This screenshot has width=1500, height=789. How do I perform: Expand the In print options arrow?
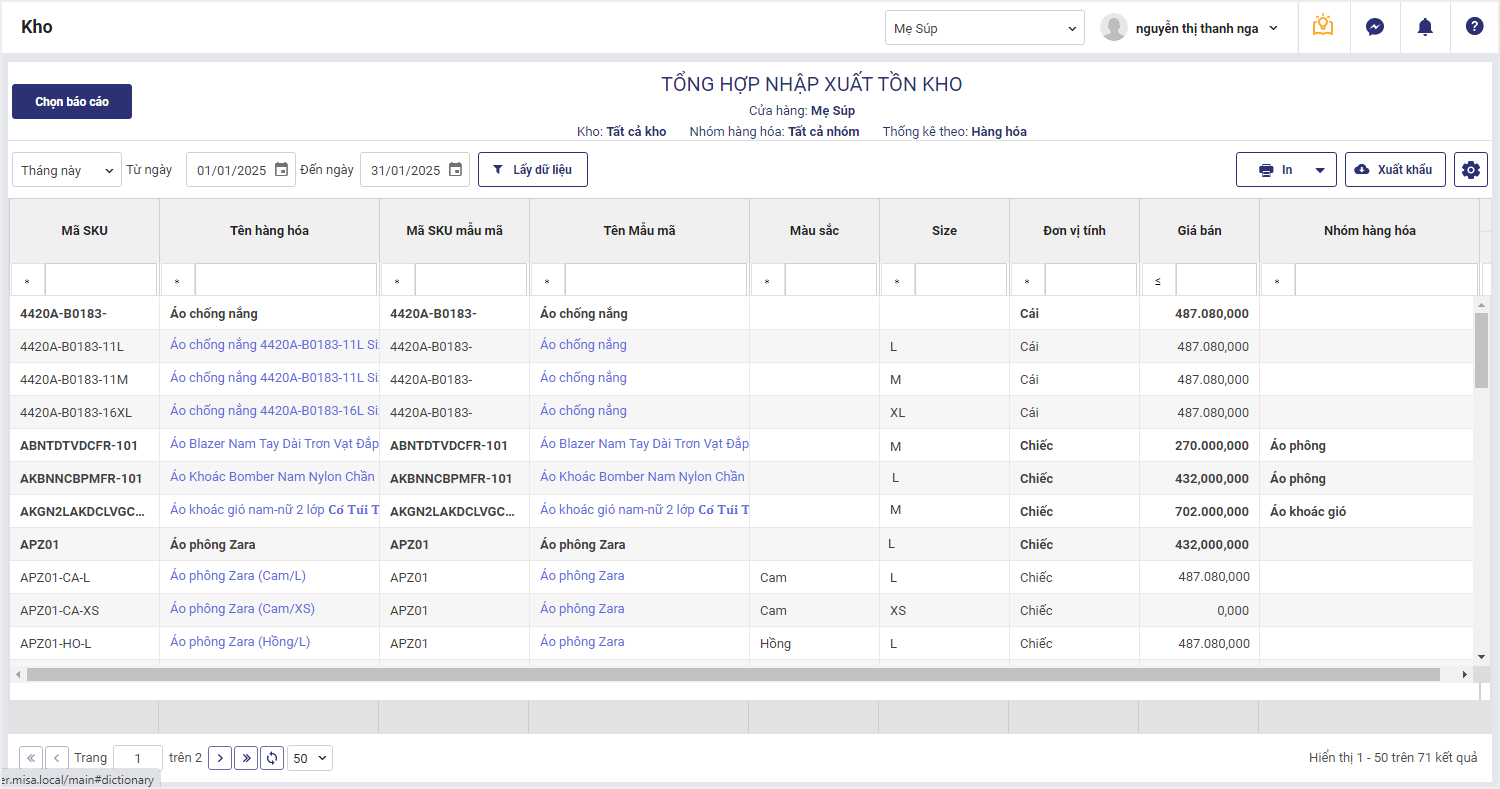point(1320,170)
